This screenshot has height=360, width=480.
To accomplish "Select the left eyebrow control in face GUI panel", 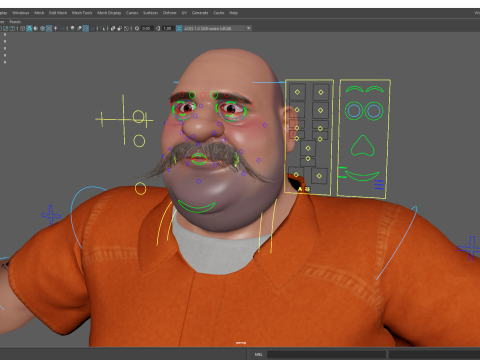I will tap(354, 89).
